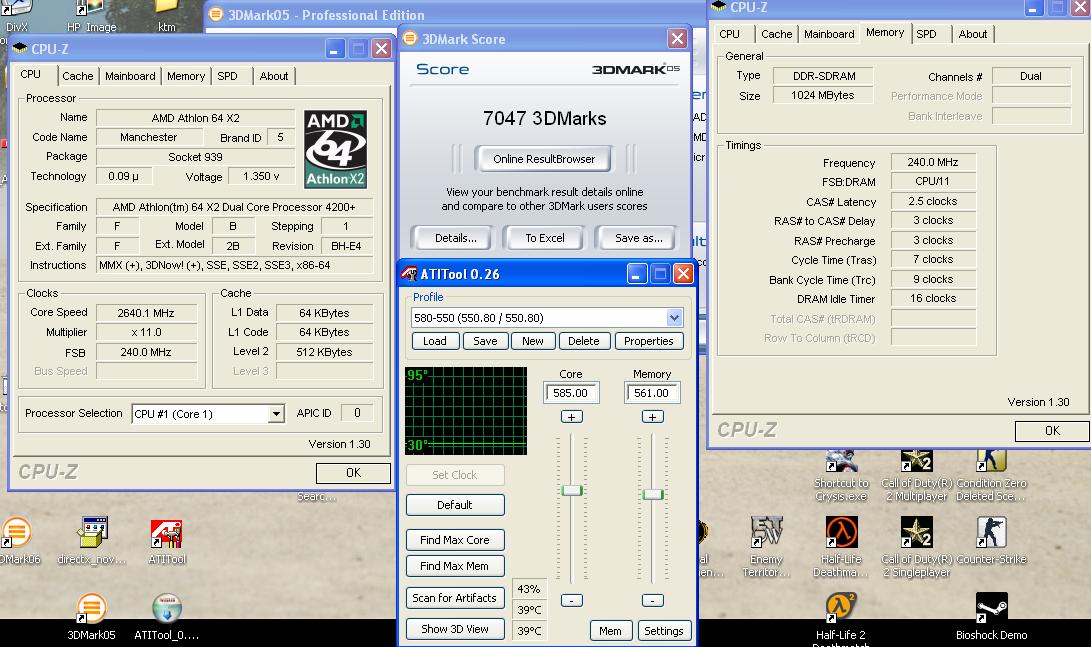
Task: Decrease Core clock with minus button
Action: click(571, 600)
